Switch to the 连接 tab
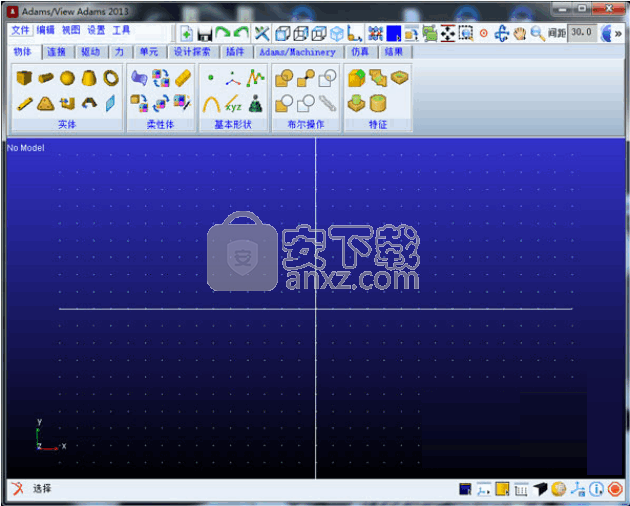This screenshot has width=630, height=506. tap(56, 52)
